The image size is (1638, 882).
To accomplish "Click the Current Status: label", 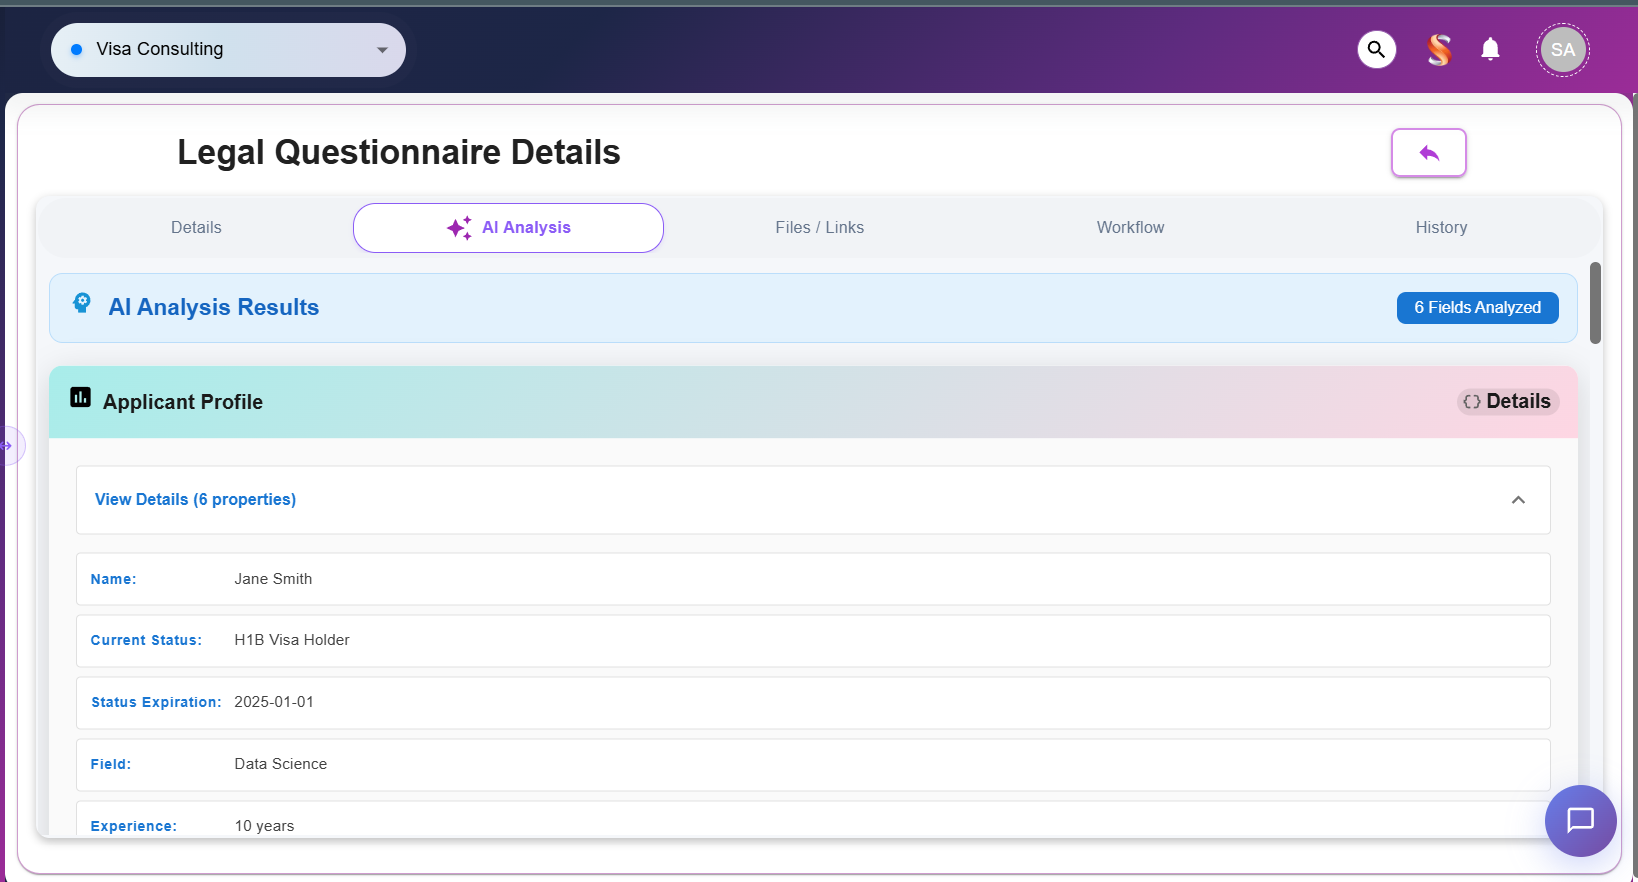I will click(x=146, y=640).
